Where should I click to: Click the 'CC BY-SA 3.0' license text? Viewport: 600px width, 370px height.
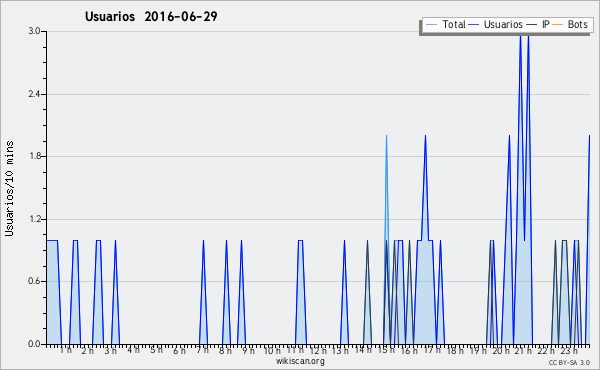569,363
